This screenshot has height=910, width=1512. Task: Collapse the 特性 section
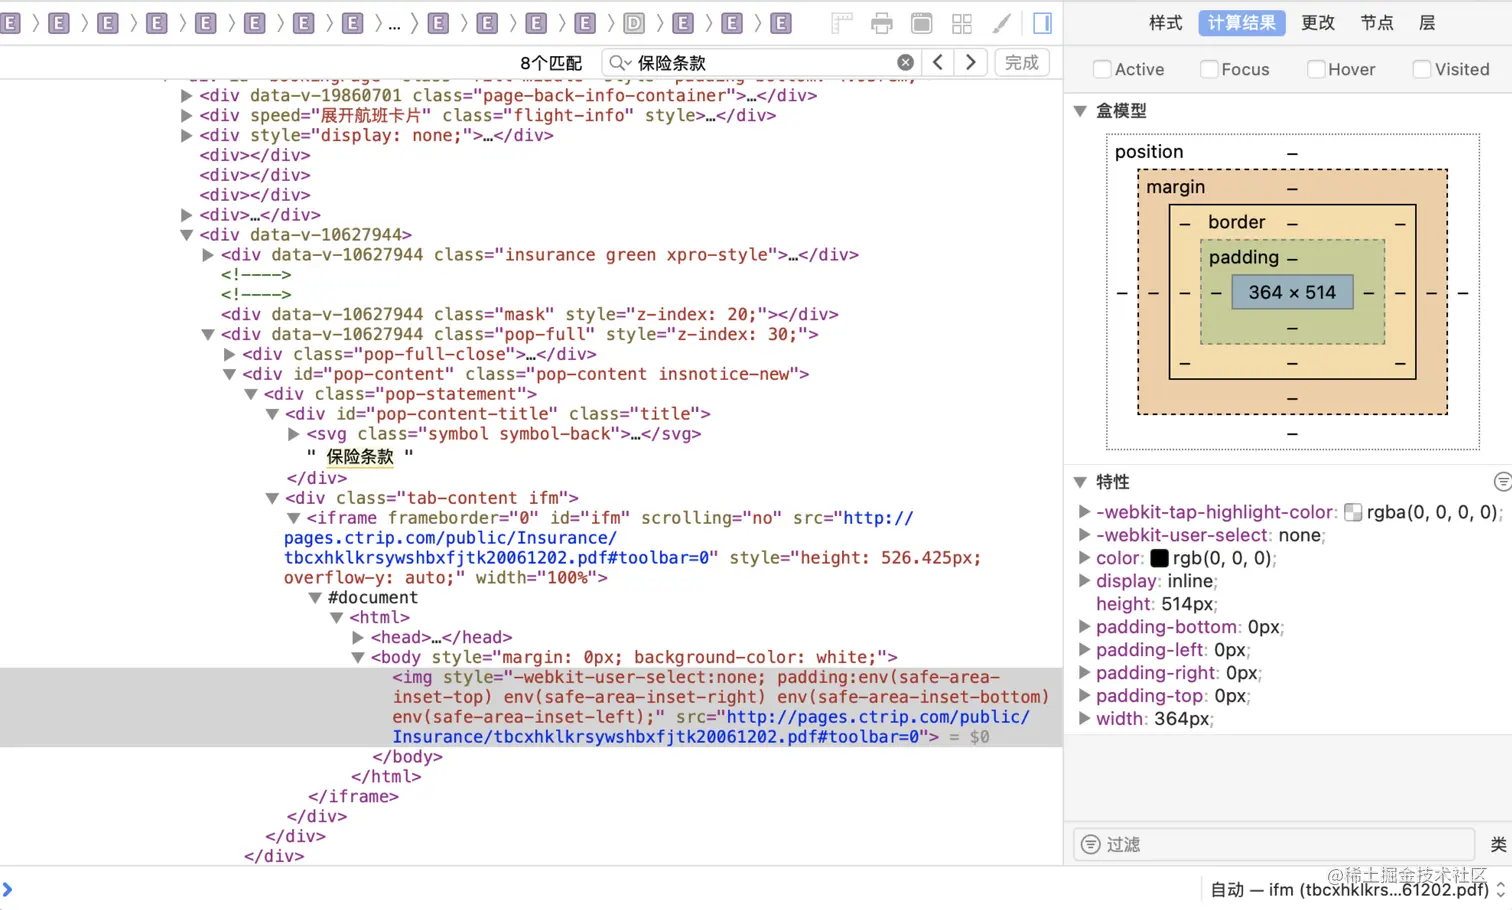(x=1080, y=482)
